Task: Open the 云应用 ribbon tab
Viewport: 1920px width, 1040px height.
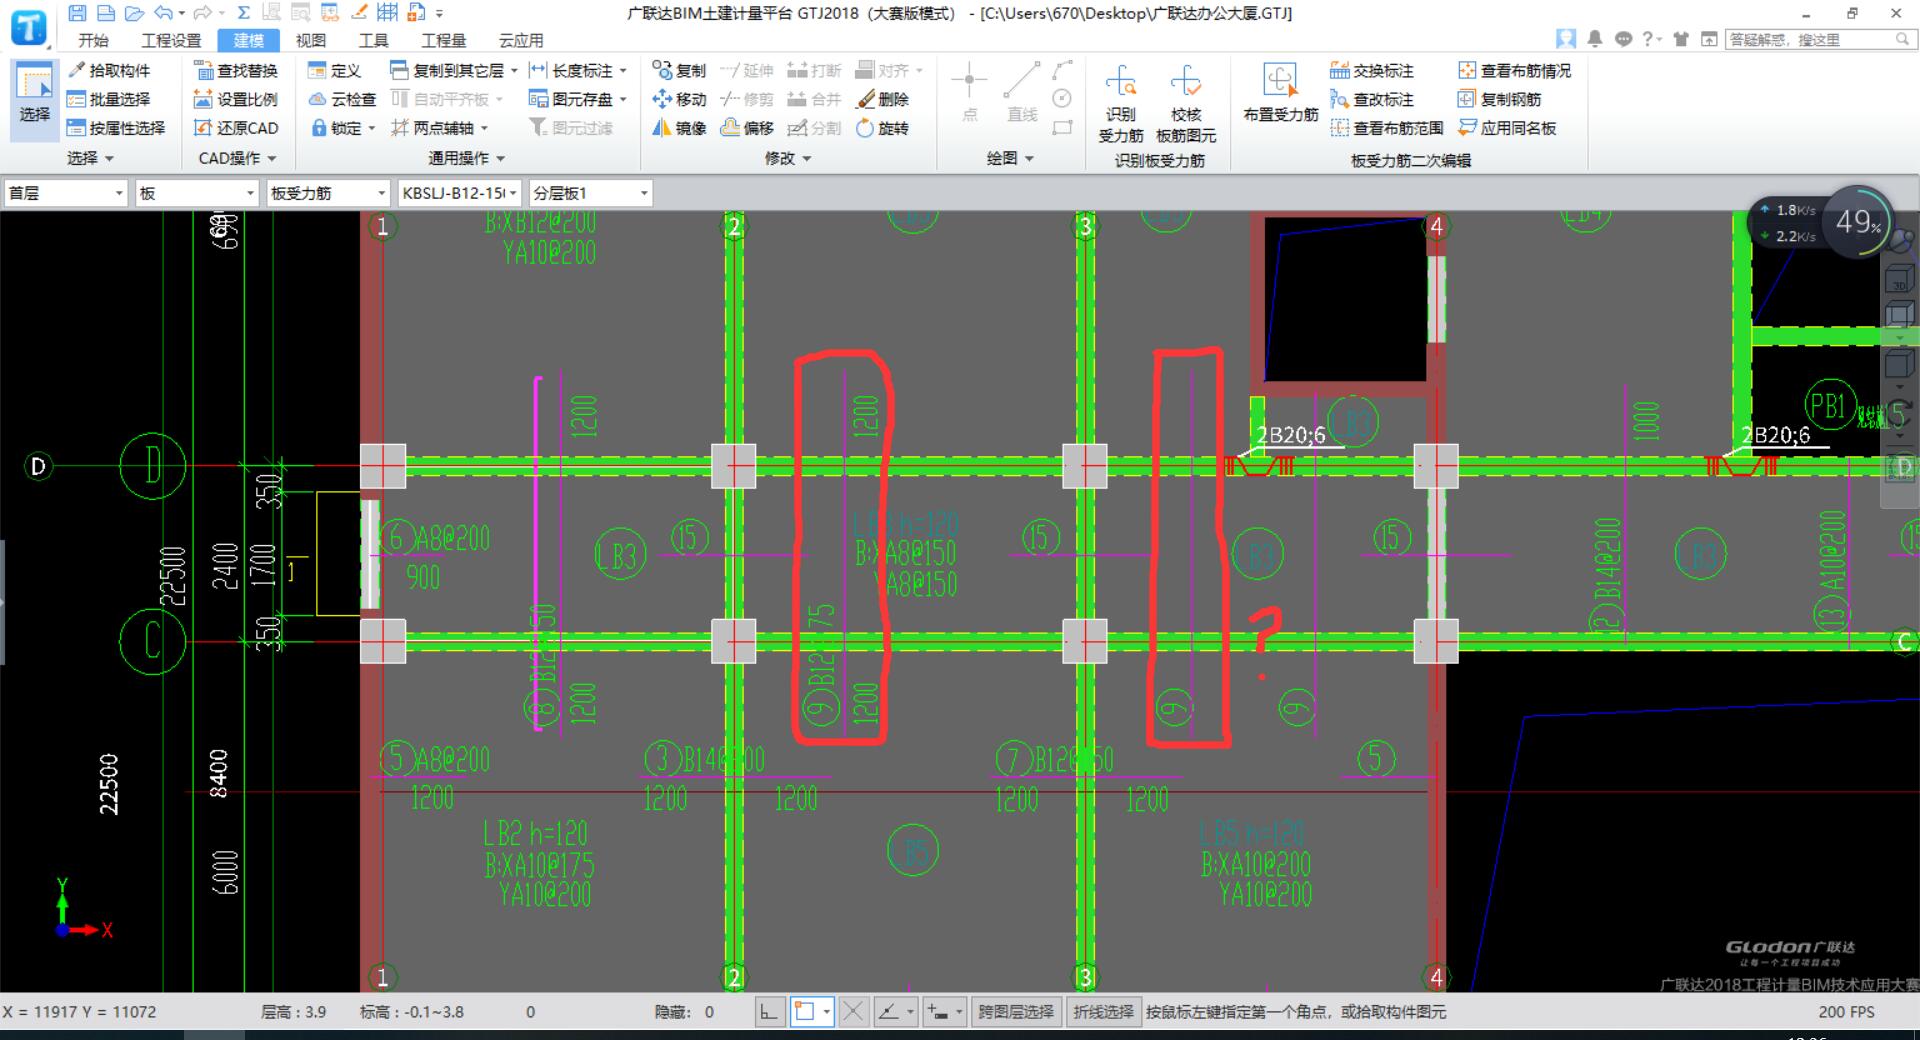Action: [x=521, y=40]
